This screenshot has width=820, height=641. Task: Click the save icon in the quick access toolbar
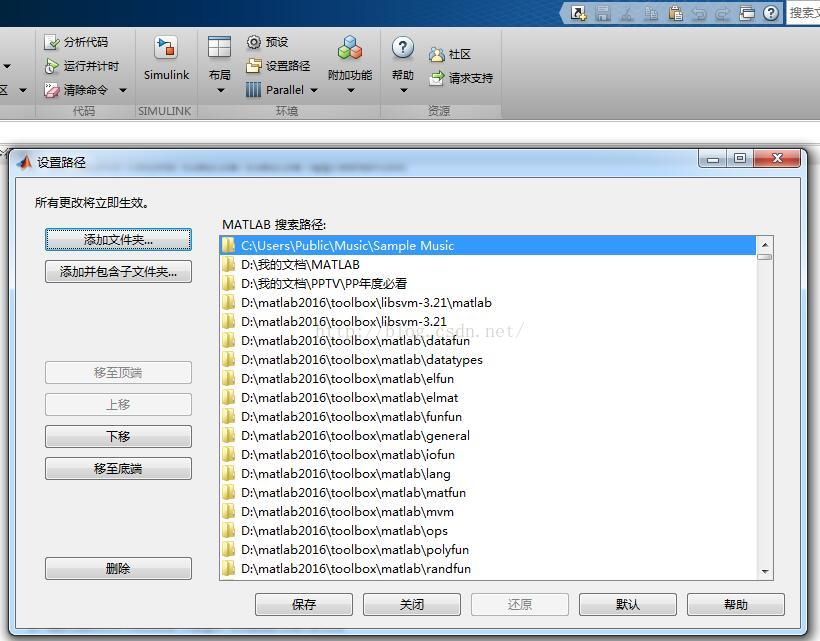tap(603, 13)
